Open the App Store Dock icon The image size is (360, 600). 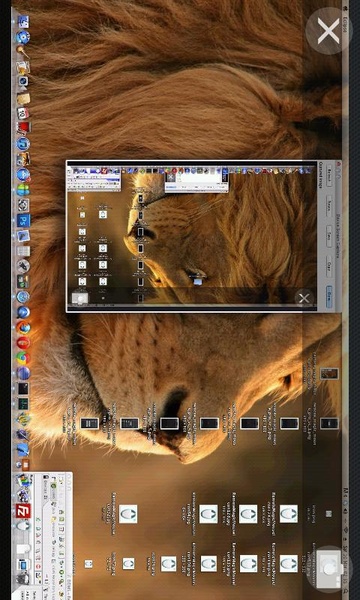pyautogui.click(x=23, y=175)
